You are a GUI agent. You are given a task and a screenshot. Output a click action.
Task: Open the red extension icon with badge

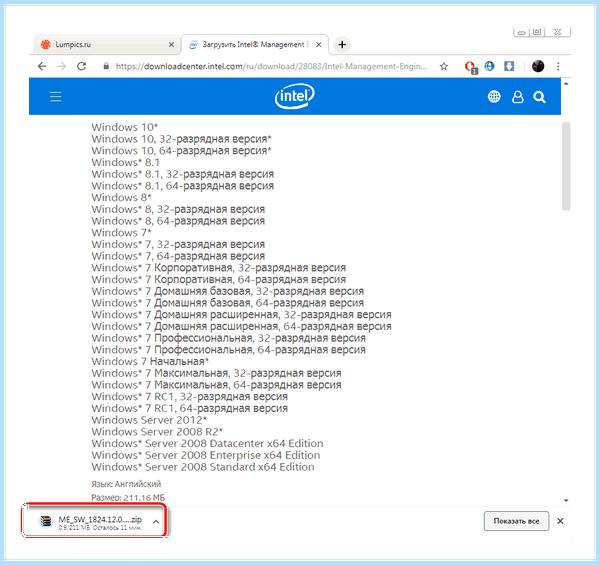(470, 67)
